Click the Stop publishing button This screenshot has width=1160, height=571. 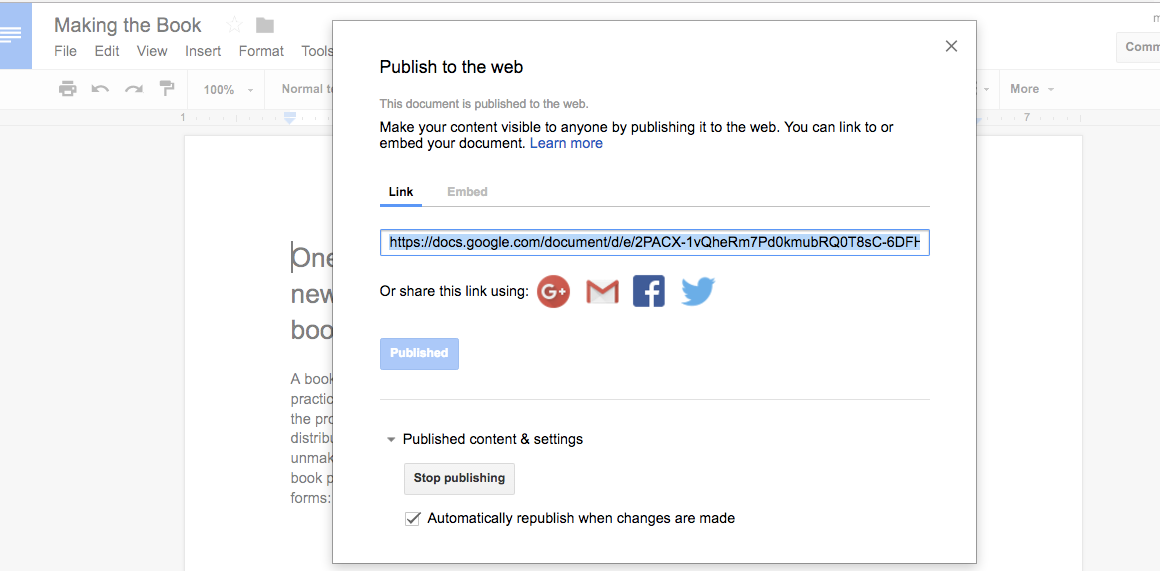pyautogui.click(x=459, y=478)
